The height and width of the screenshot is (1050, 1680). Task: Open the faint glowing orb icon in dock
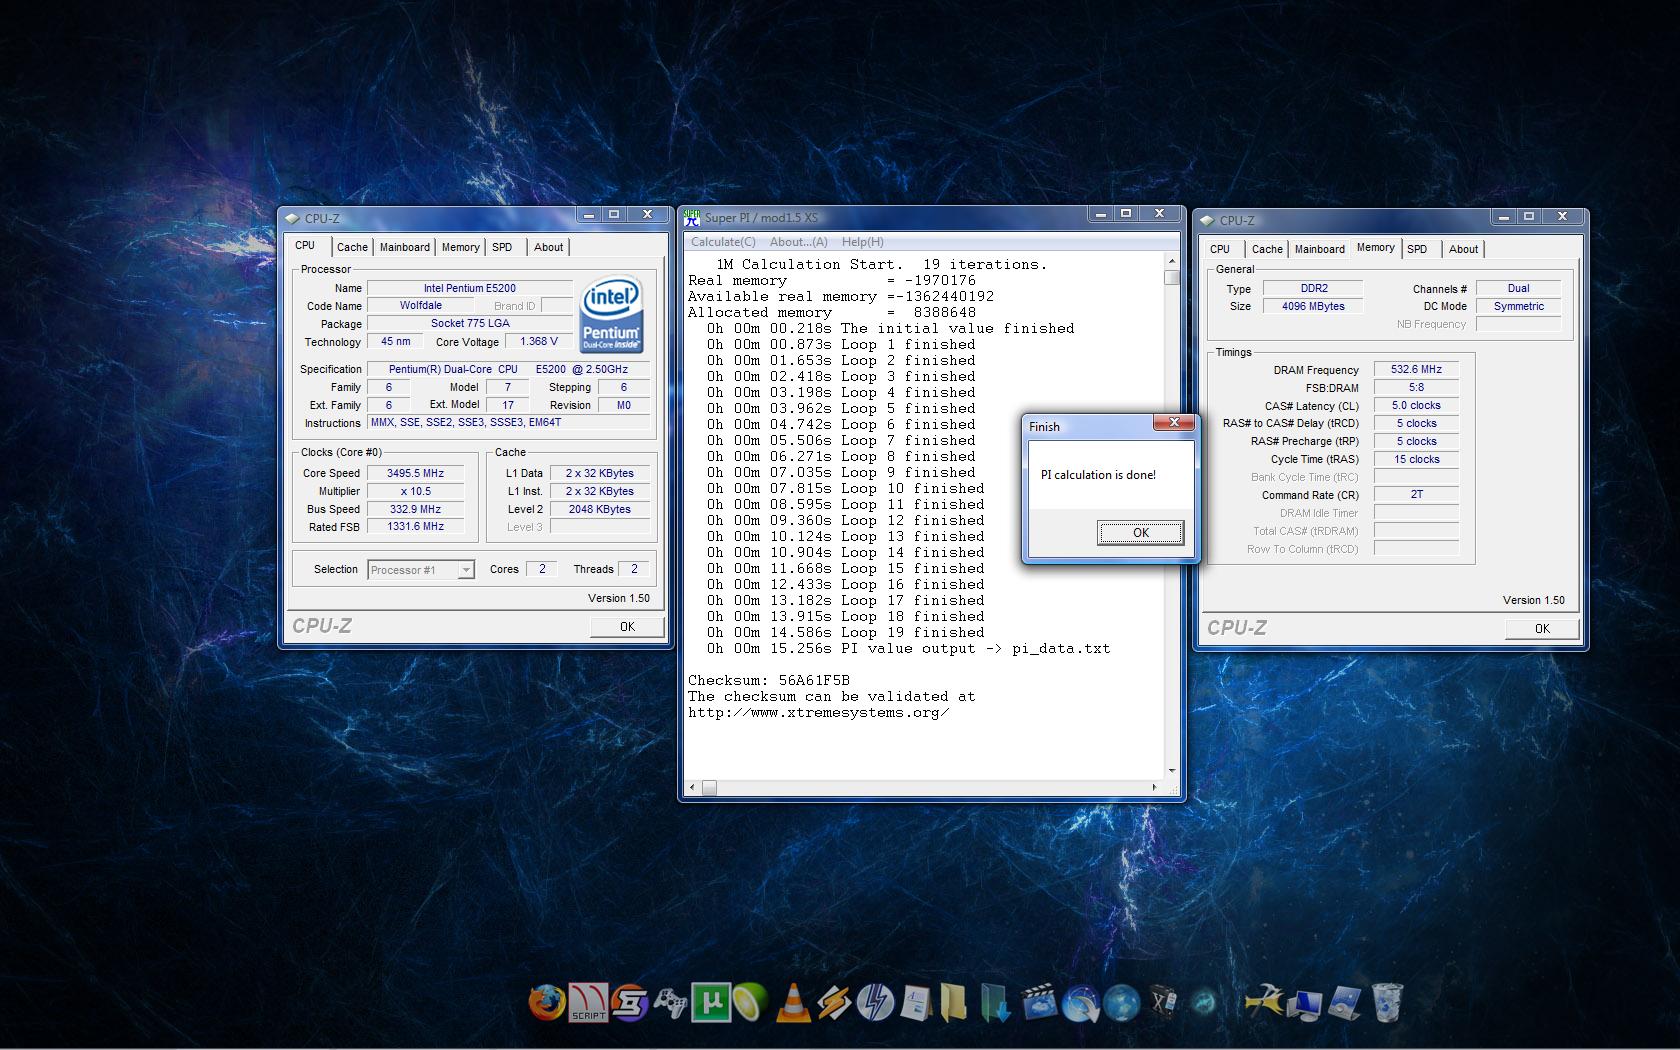point(1205,1002)
